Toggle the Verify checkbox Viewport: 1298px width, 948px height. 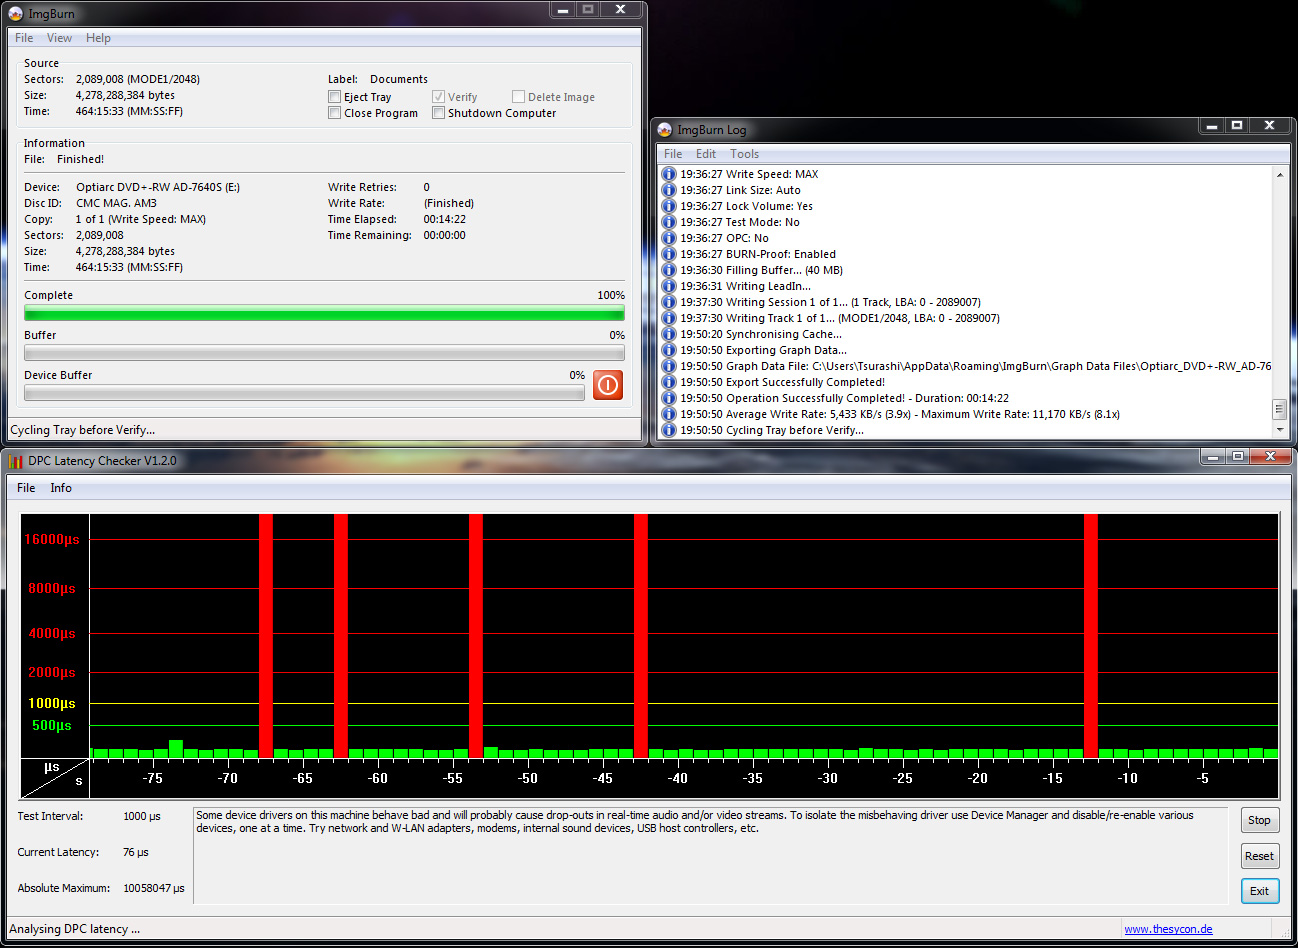(438, 97)
